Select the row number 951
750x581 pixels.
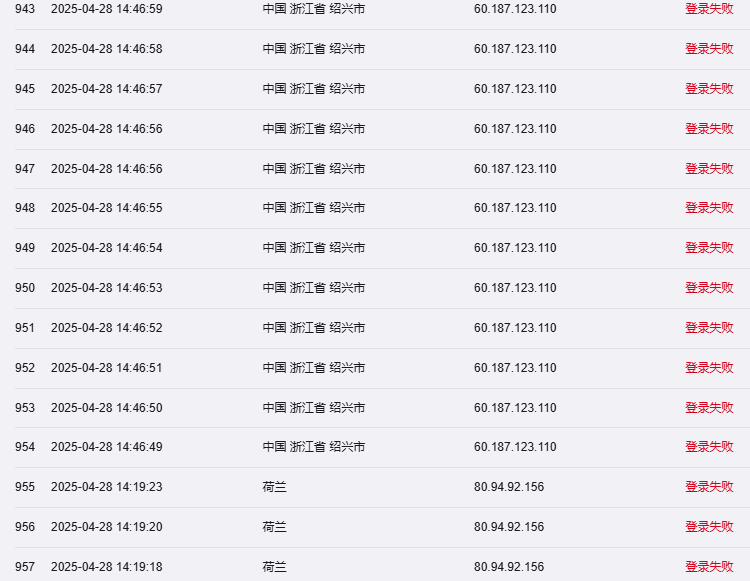[x=25, y=328]
